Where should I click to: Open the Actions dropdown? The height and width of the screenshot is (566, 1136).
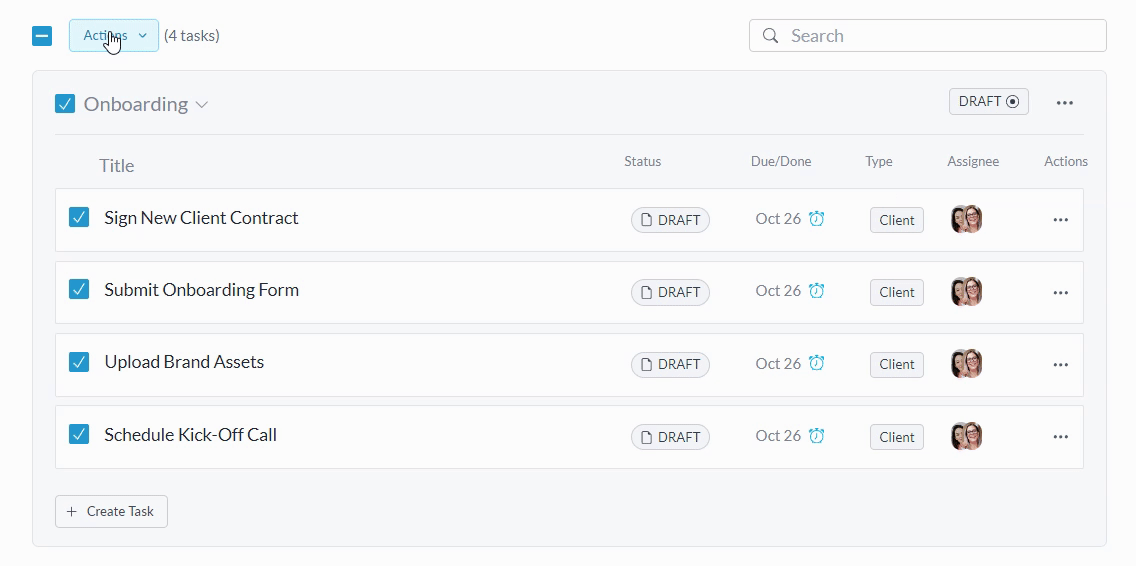tap(114, 36)
